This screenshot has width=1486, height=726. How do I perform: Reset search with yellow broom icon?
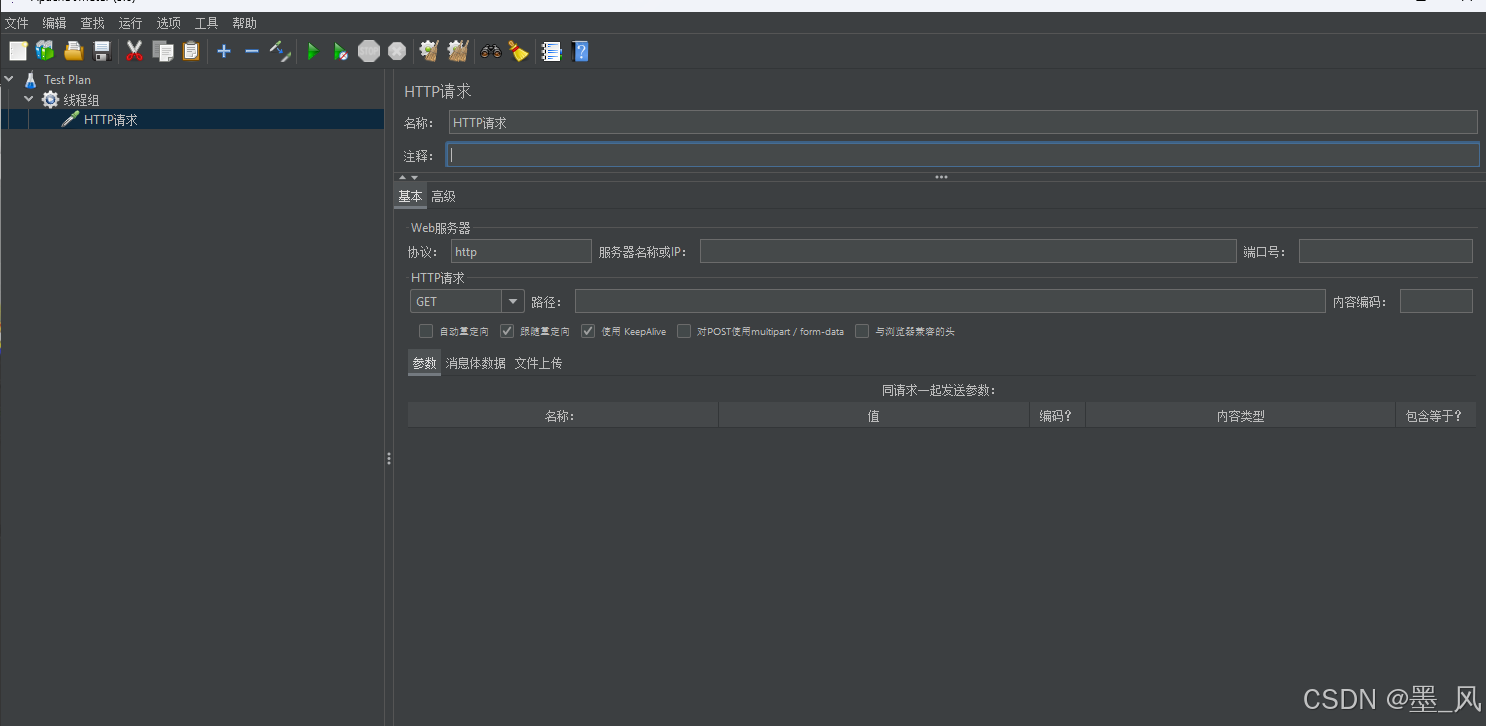coord(518,51)
